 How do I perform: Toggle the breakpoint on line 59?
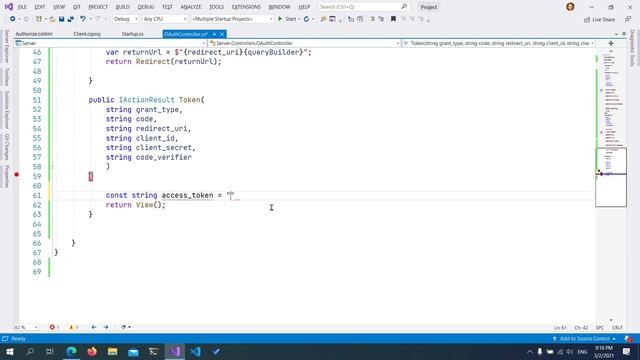click(x=17, y=175)
